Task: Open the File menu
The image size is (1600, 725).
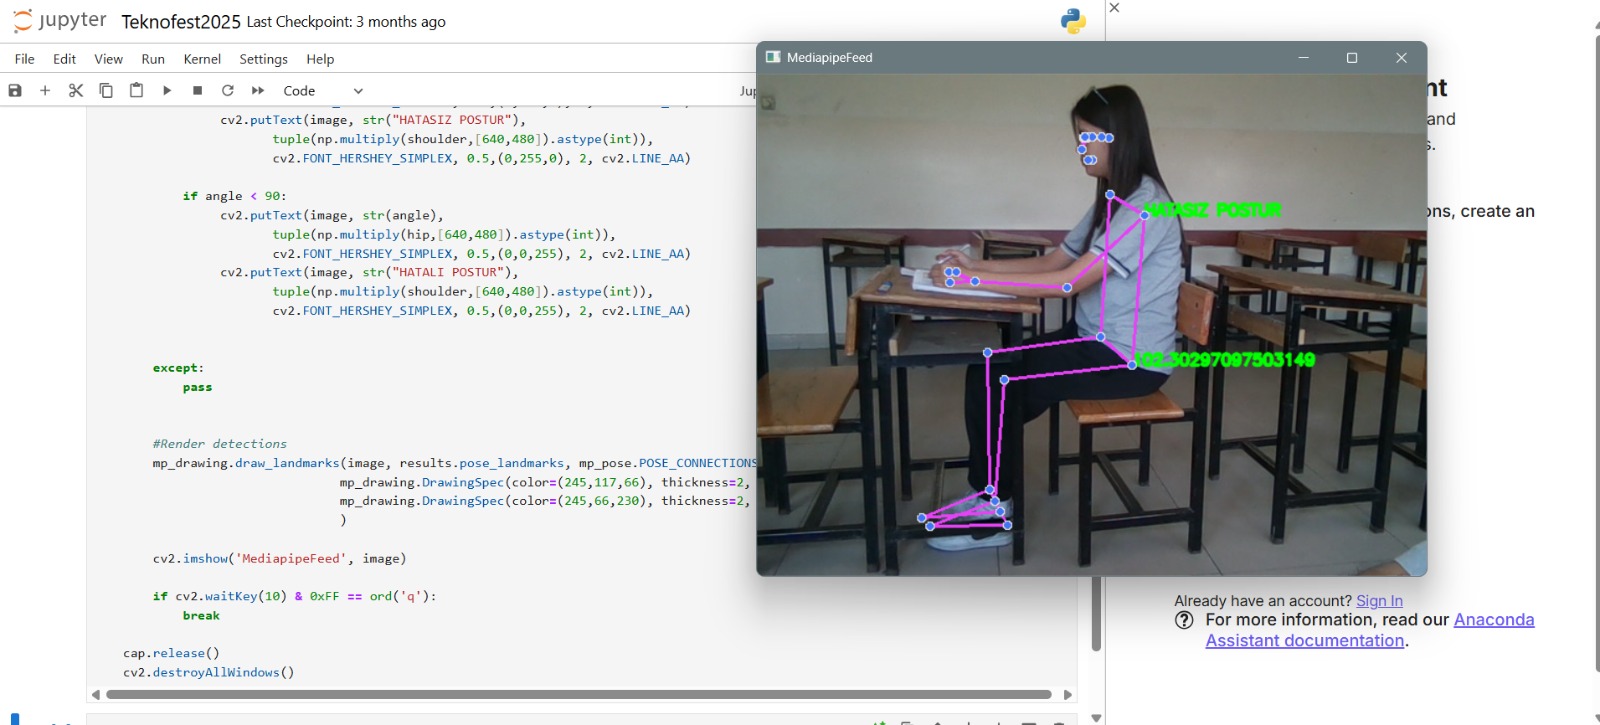Action: pyautogui.click(x=25, y=59)
